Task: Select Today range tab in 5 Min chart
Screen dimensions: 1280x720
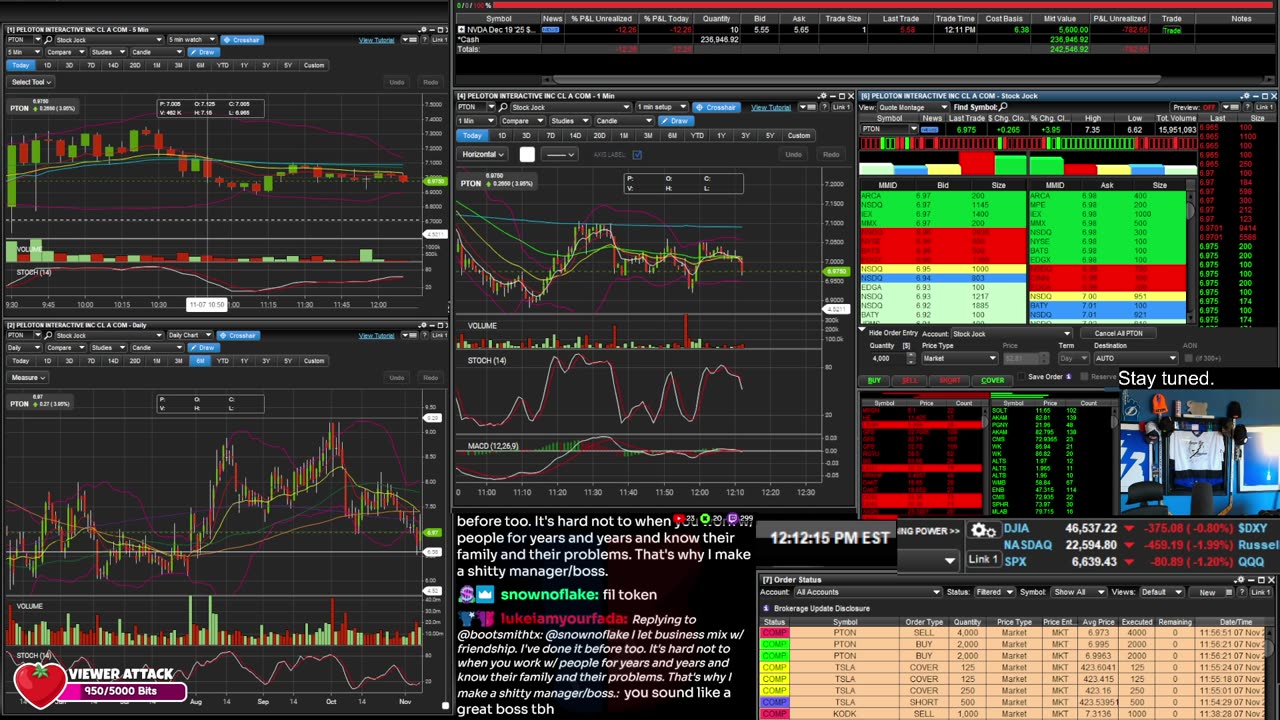Action: pyautogui.click(x=21, y=65)
